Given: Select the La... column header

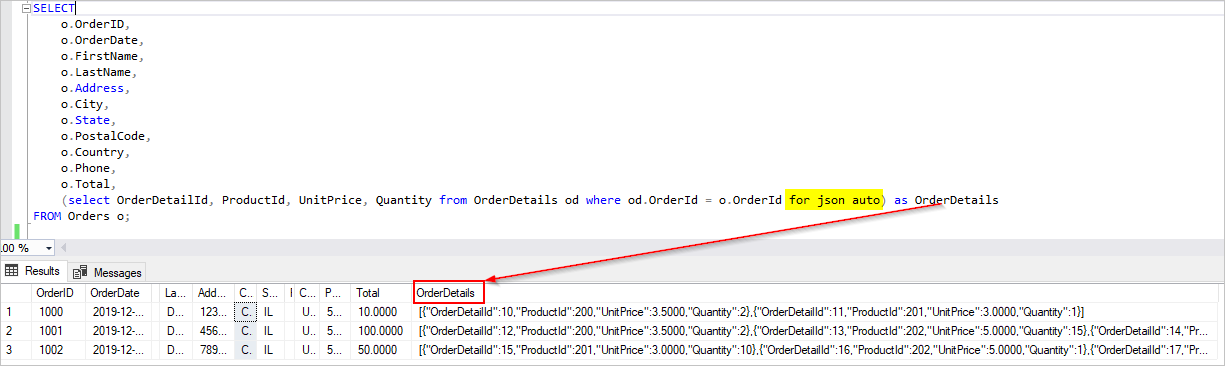Looking at the screenshot, I should (177, 292).
